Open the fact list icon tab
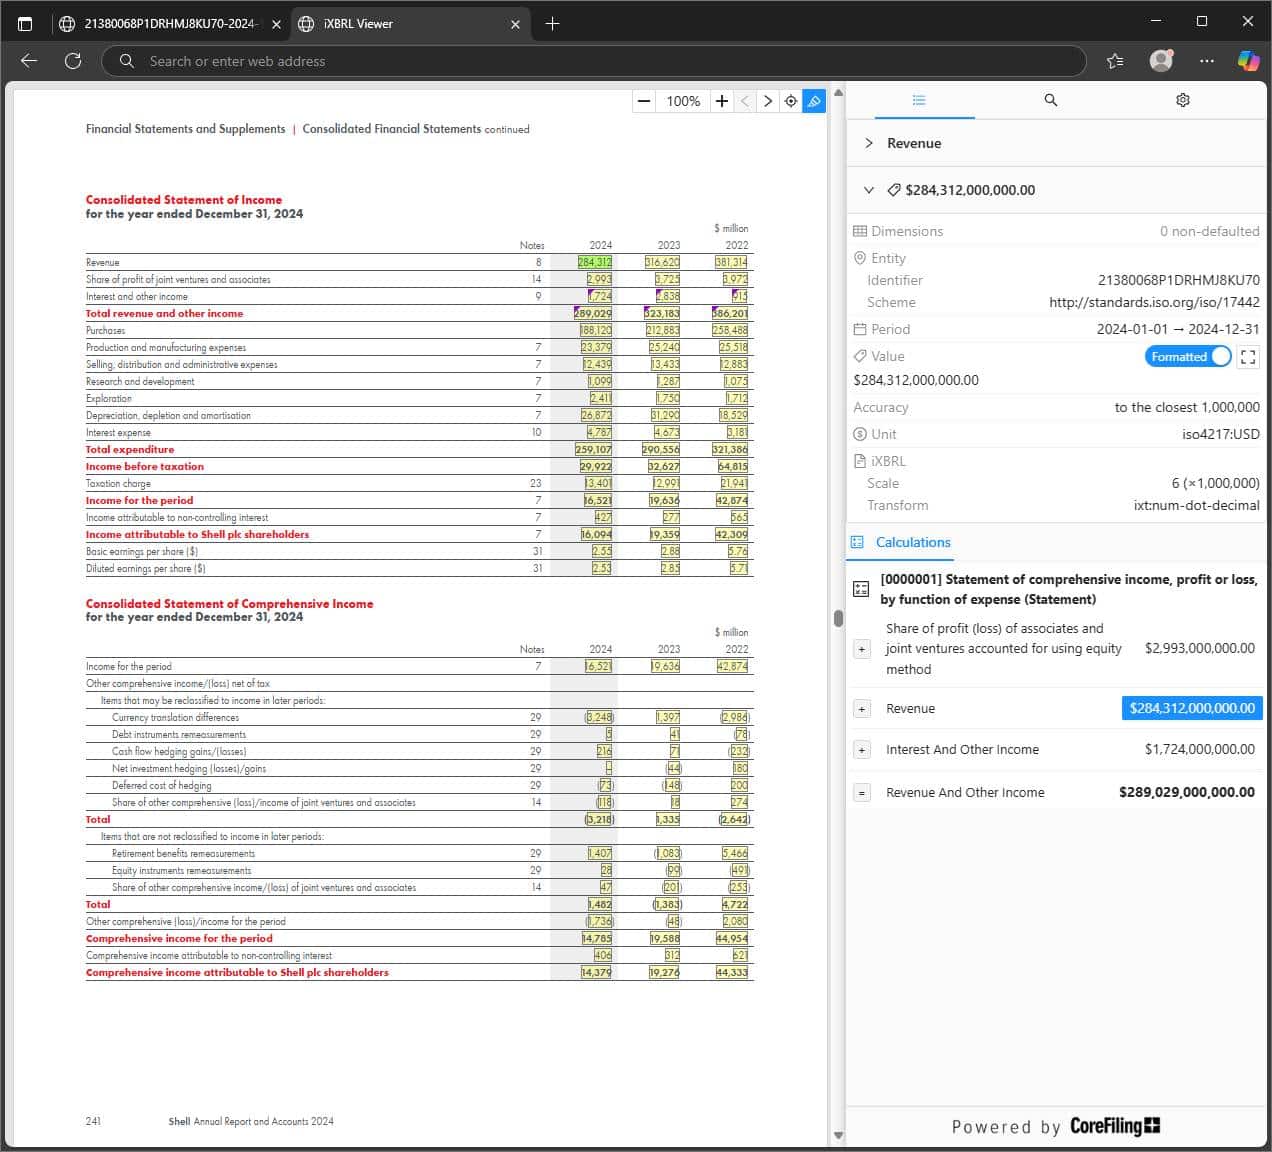This screenshot has width=1272, height=1152. point(919,100)
